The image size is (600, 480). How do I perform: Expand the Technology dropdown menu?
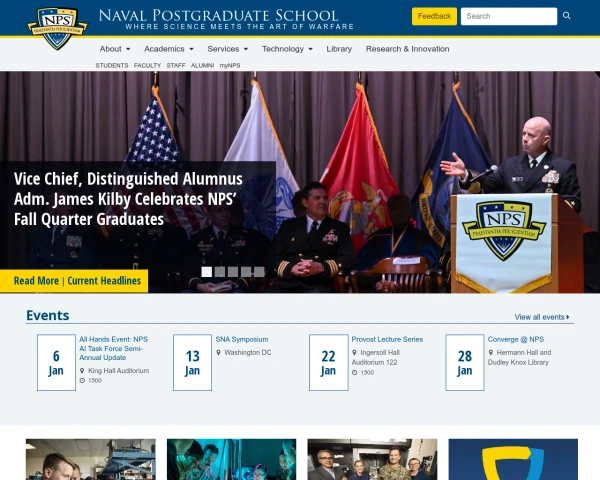click(287, 49)
